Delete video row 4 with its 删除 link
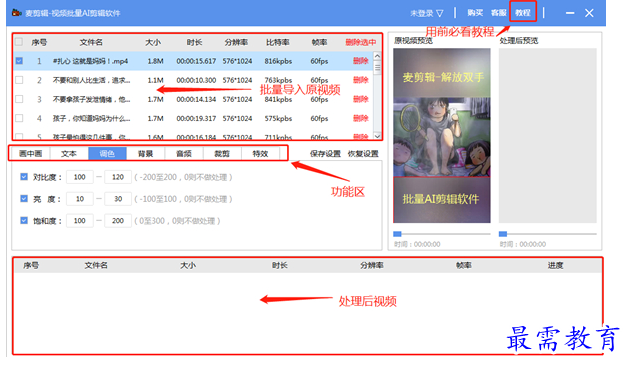 click(x=360, y=118)
